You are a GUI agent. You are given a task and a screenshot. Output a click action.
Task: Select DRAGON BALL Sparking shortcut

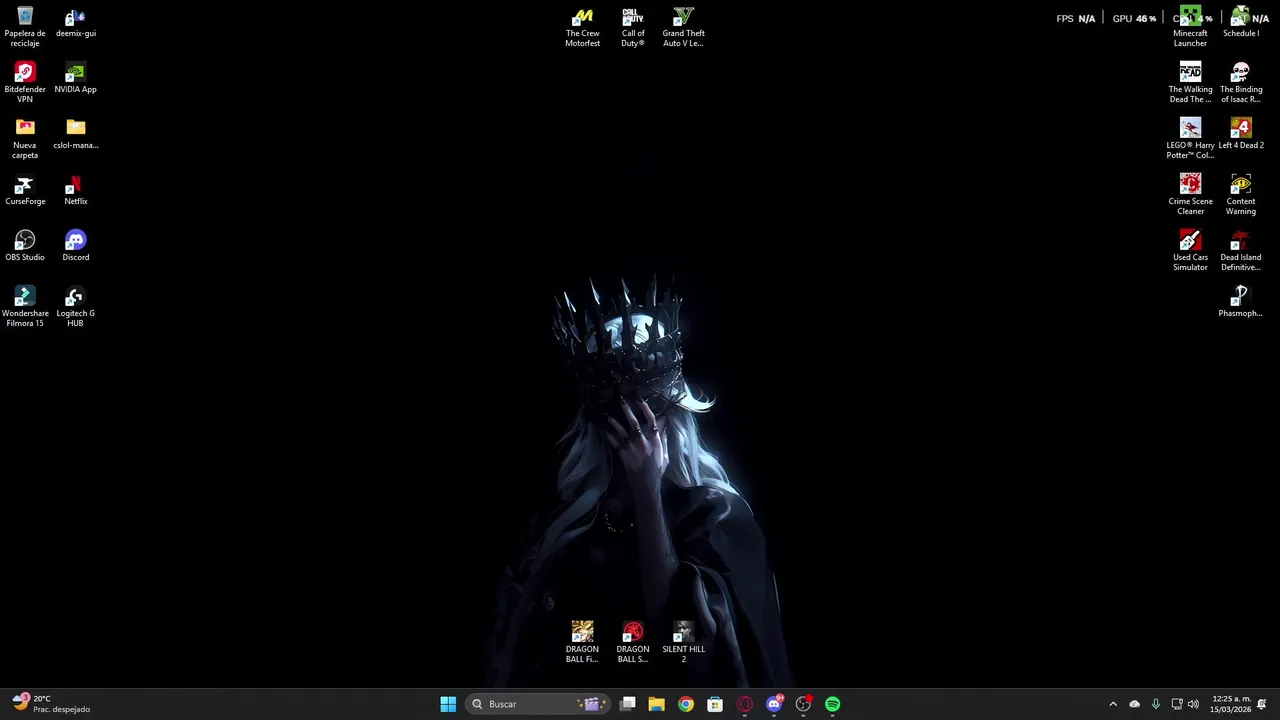pos(633,643)
